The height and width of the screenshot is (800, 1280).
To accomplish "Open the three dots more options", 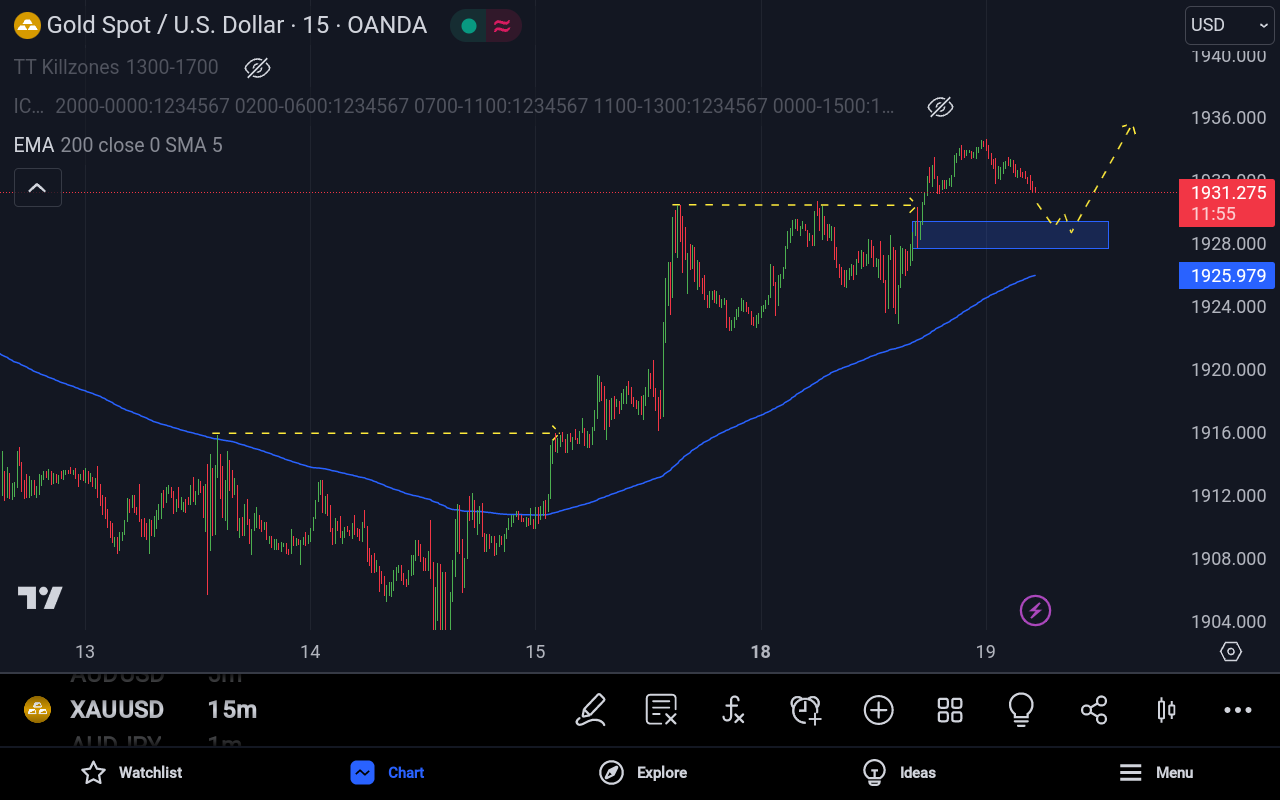I will coord(1238,710).
